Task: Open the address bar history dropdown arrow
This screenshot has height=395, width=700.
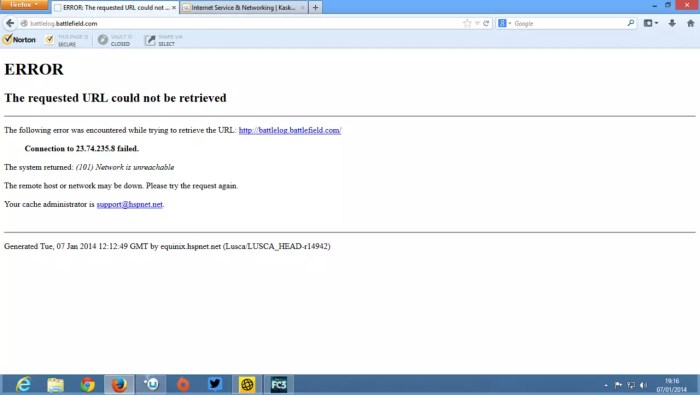Action: (x=477, y=23)
